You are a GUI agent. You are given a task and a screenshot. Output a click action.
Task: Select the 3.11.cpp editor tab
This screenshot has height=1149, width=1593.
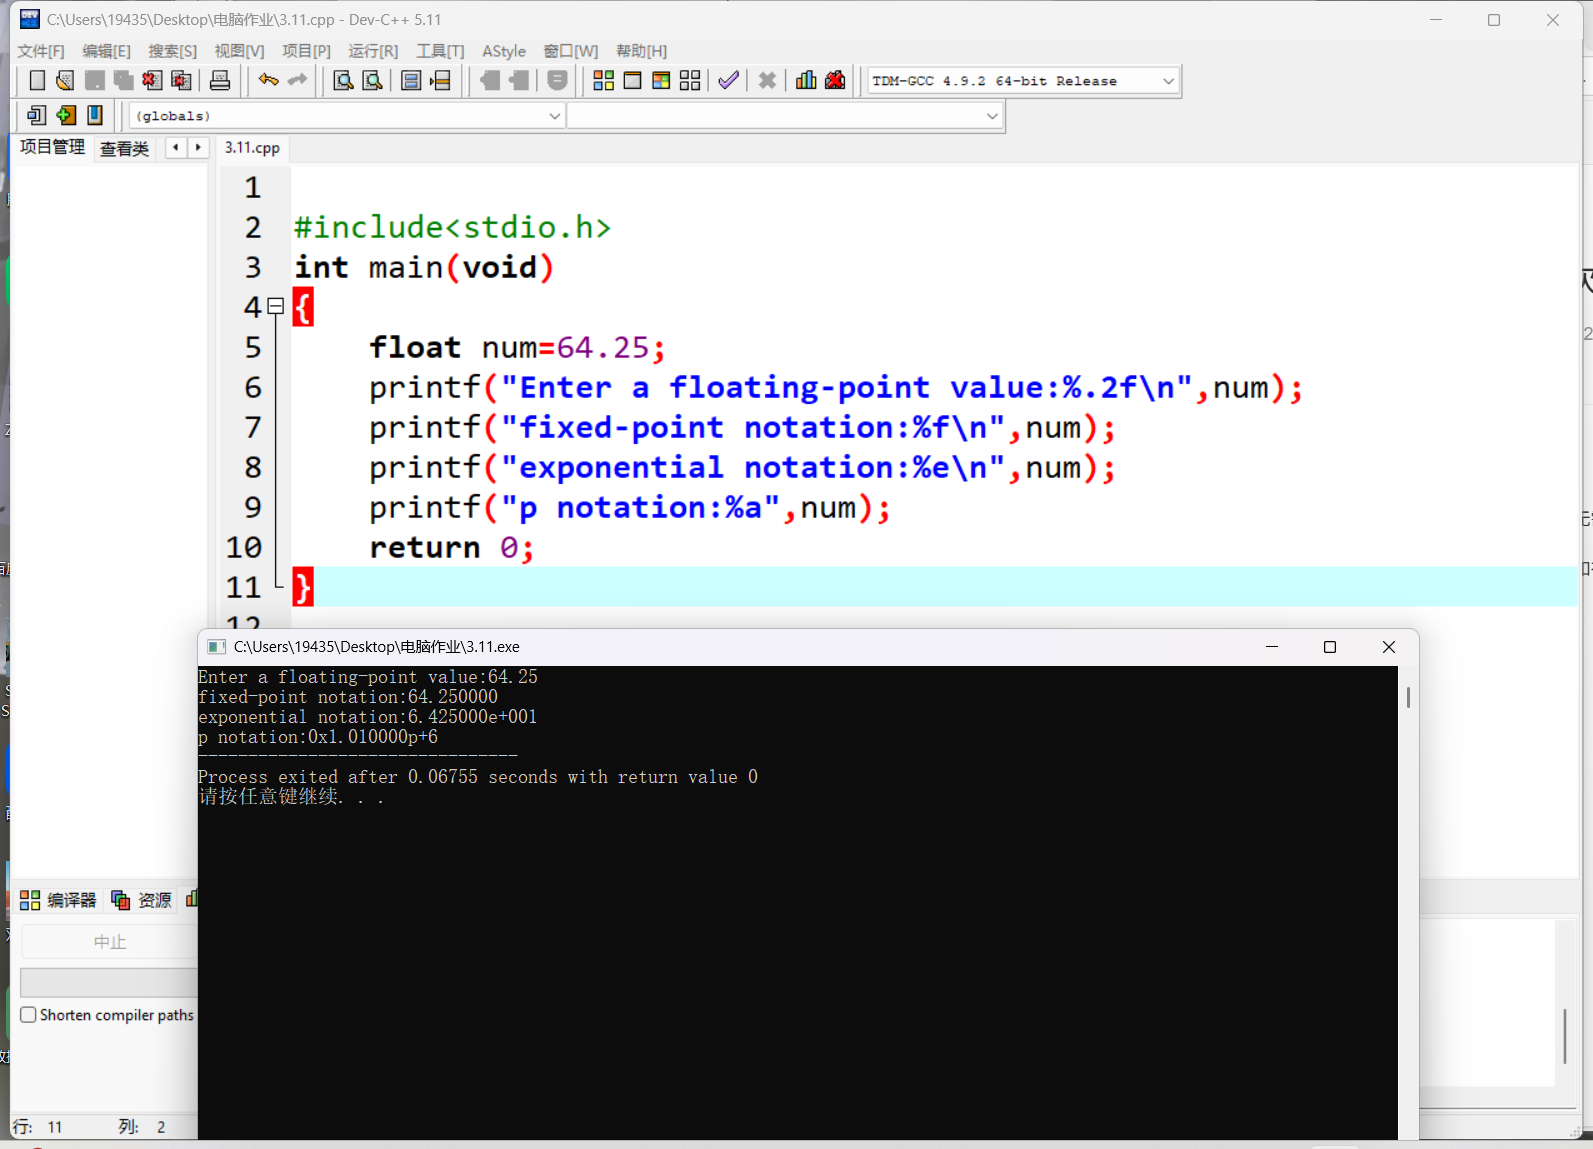(x=252, y=148)
